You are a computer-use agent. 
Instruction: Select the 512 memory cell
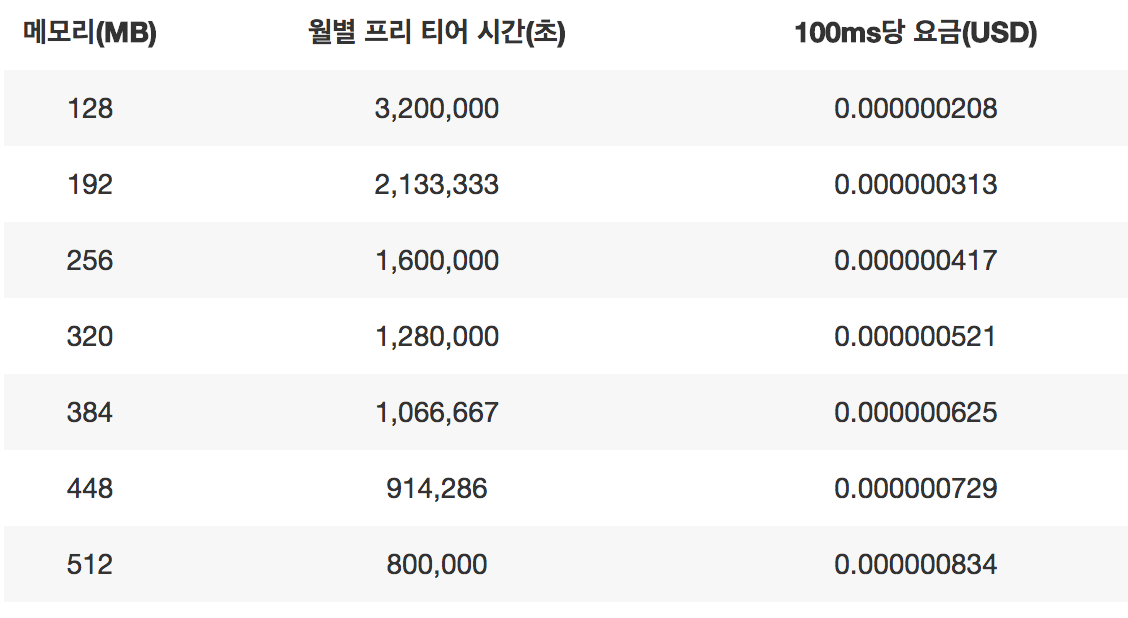click(90, 564)
